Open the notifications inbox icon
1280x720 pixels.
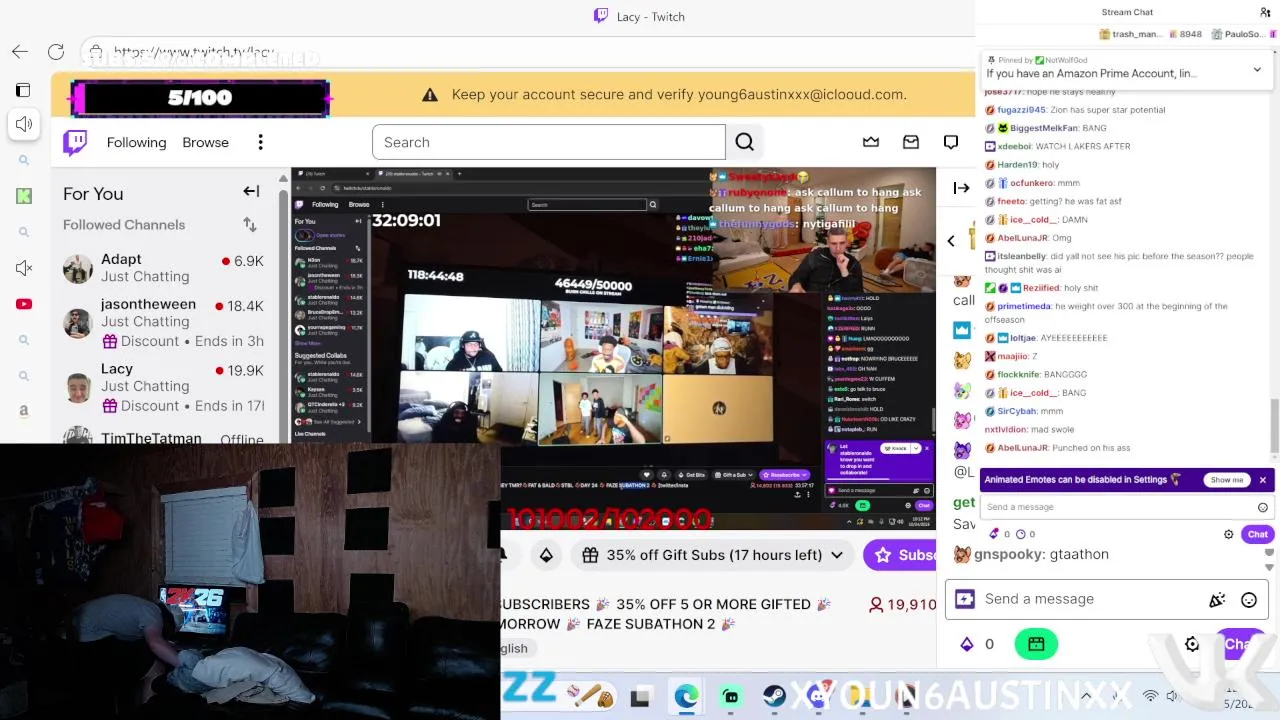click(x=911, y=142)
